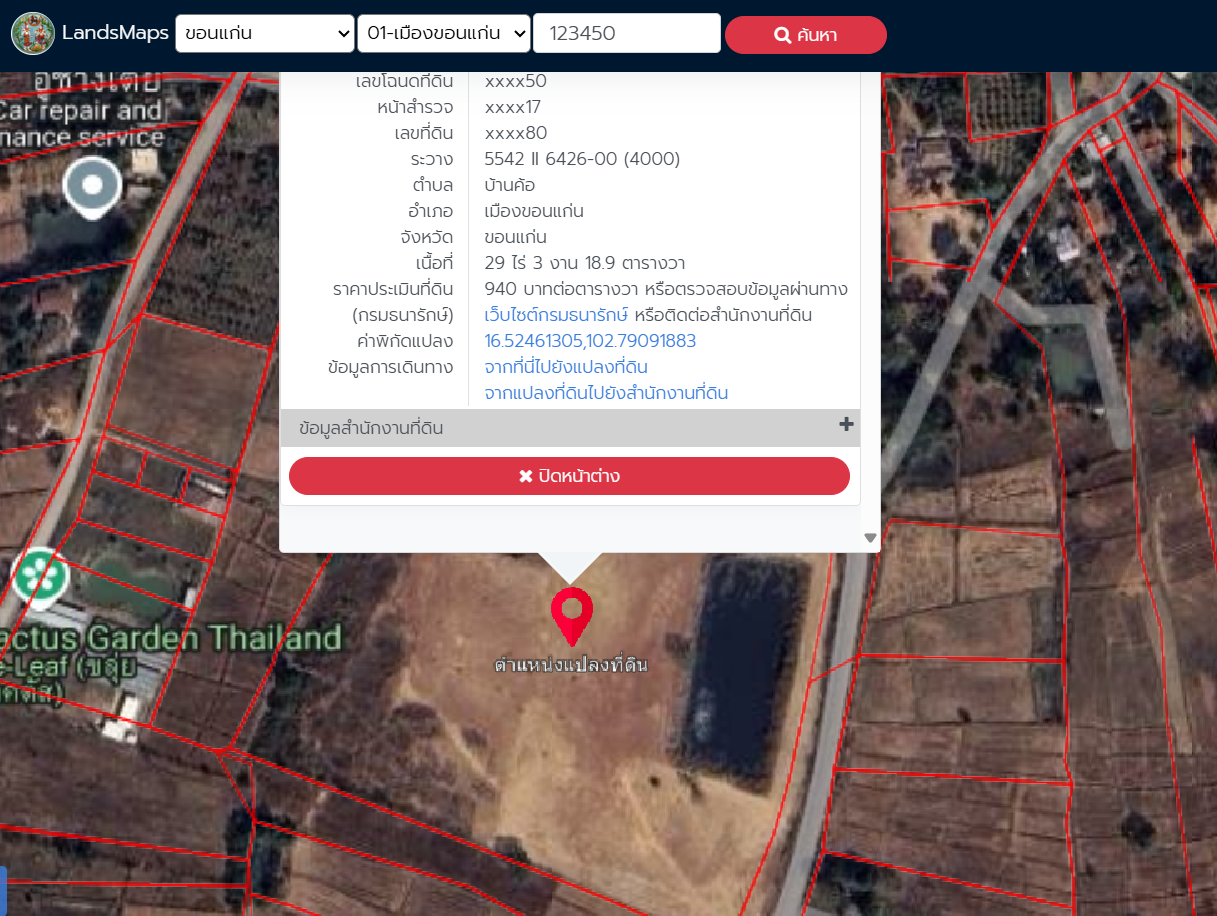
Task: Open the province dropdown showing ขอนแก่น
Action: click(x=264, y=33)
